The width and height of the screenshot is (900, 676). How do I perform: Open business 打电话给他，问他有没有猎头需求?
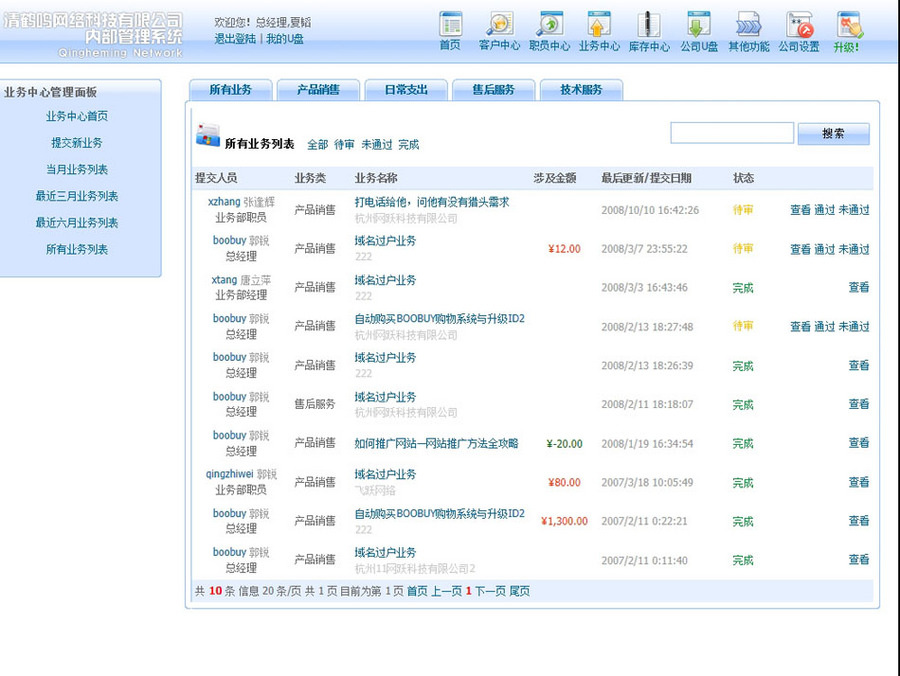coord(432,203)
